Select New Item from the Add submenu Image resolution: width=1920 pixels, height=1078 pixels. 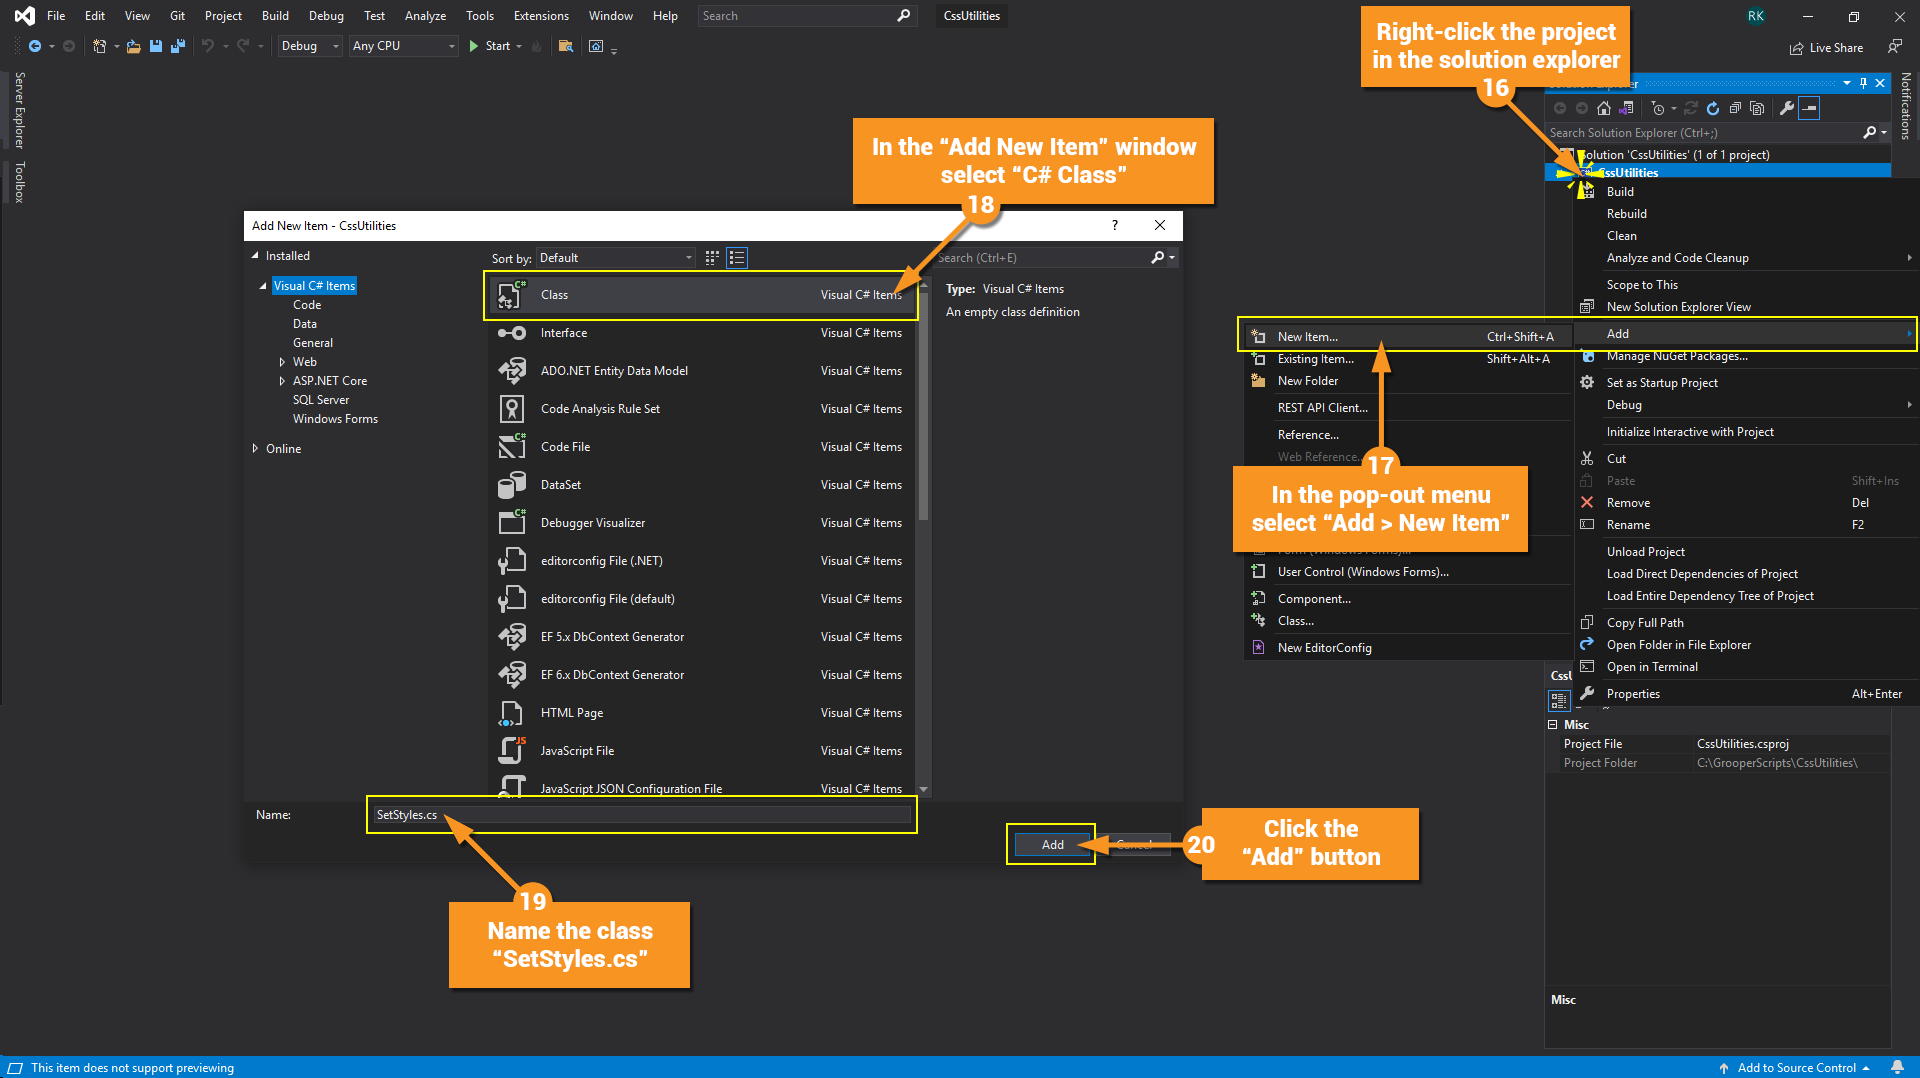pos(1307,337)
